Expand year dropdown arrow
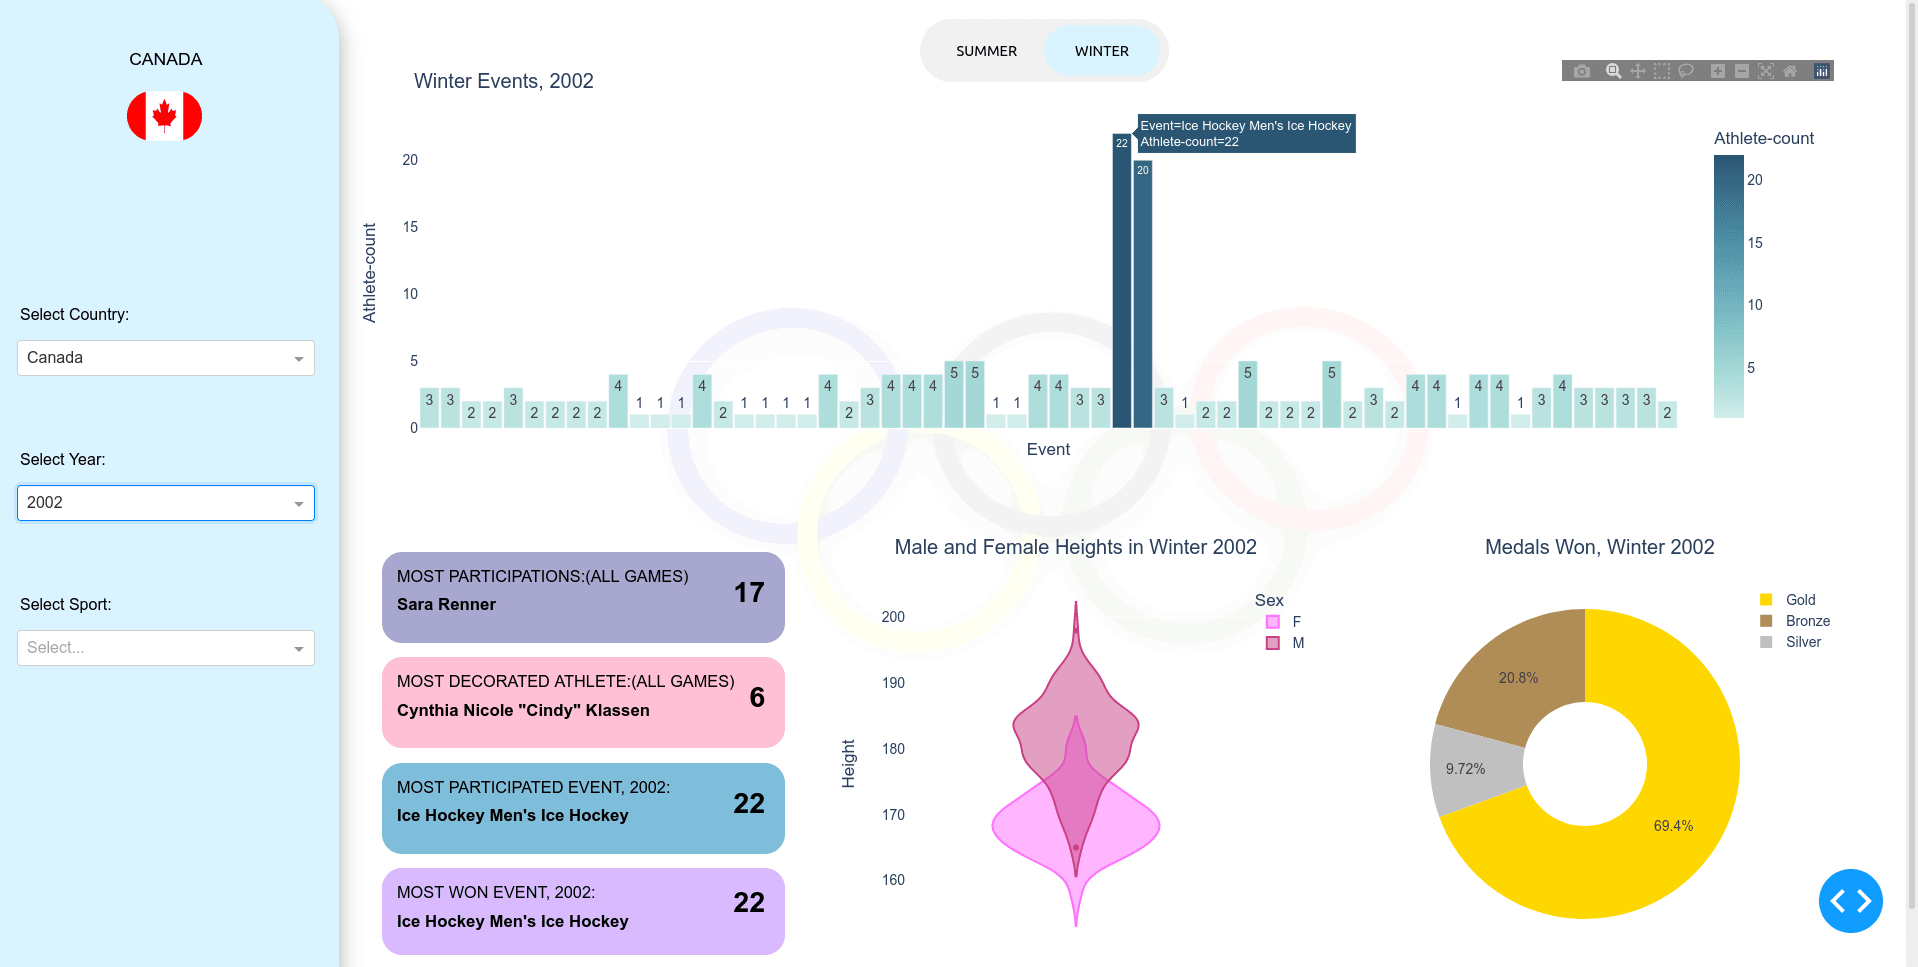 298,504
